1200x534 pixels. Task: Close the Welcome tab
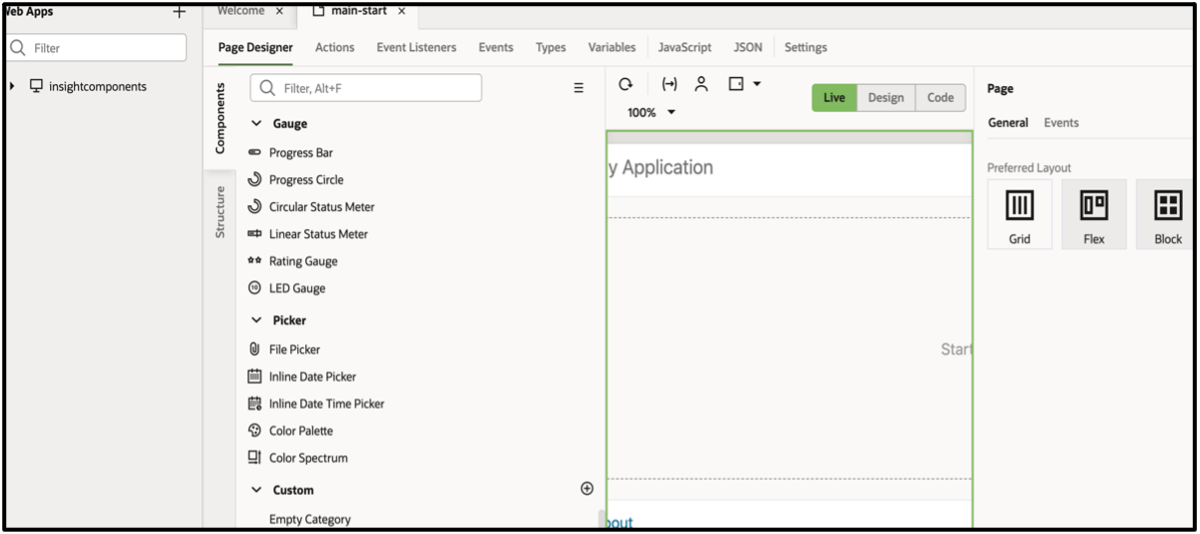click(x=279, y=11)
